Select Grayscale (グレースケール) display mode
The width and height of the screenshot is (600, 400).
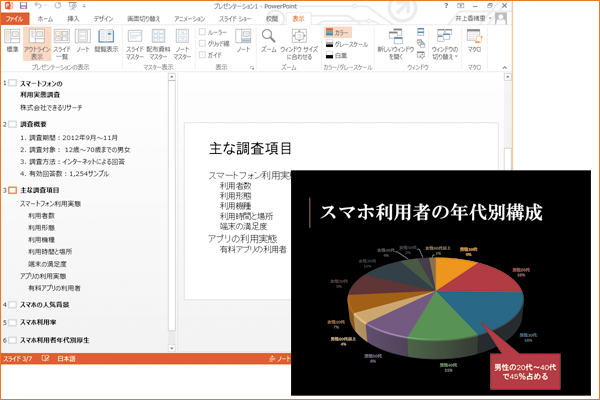click(x=347, y=44)
